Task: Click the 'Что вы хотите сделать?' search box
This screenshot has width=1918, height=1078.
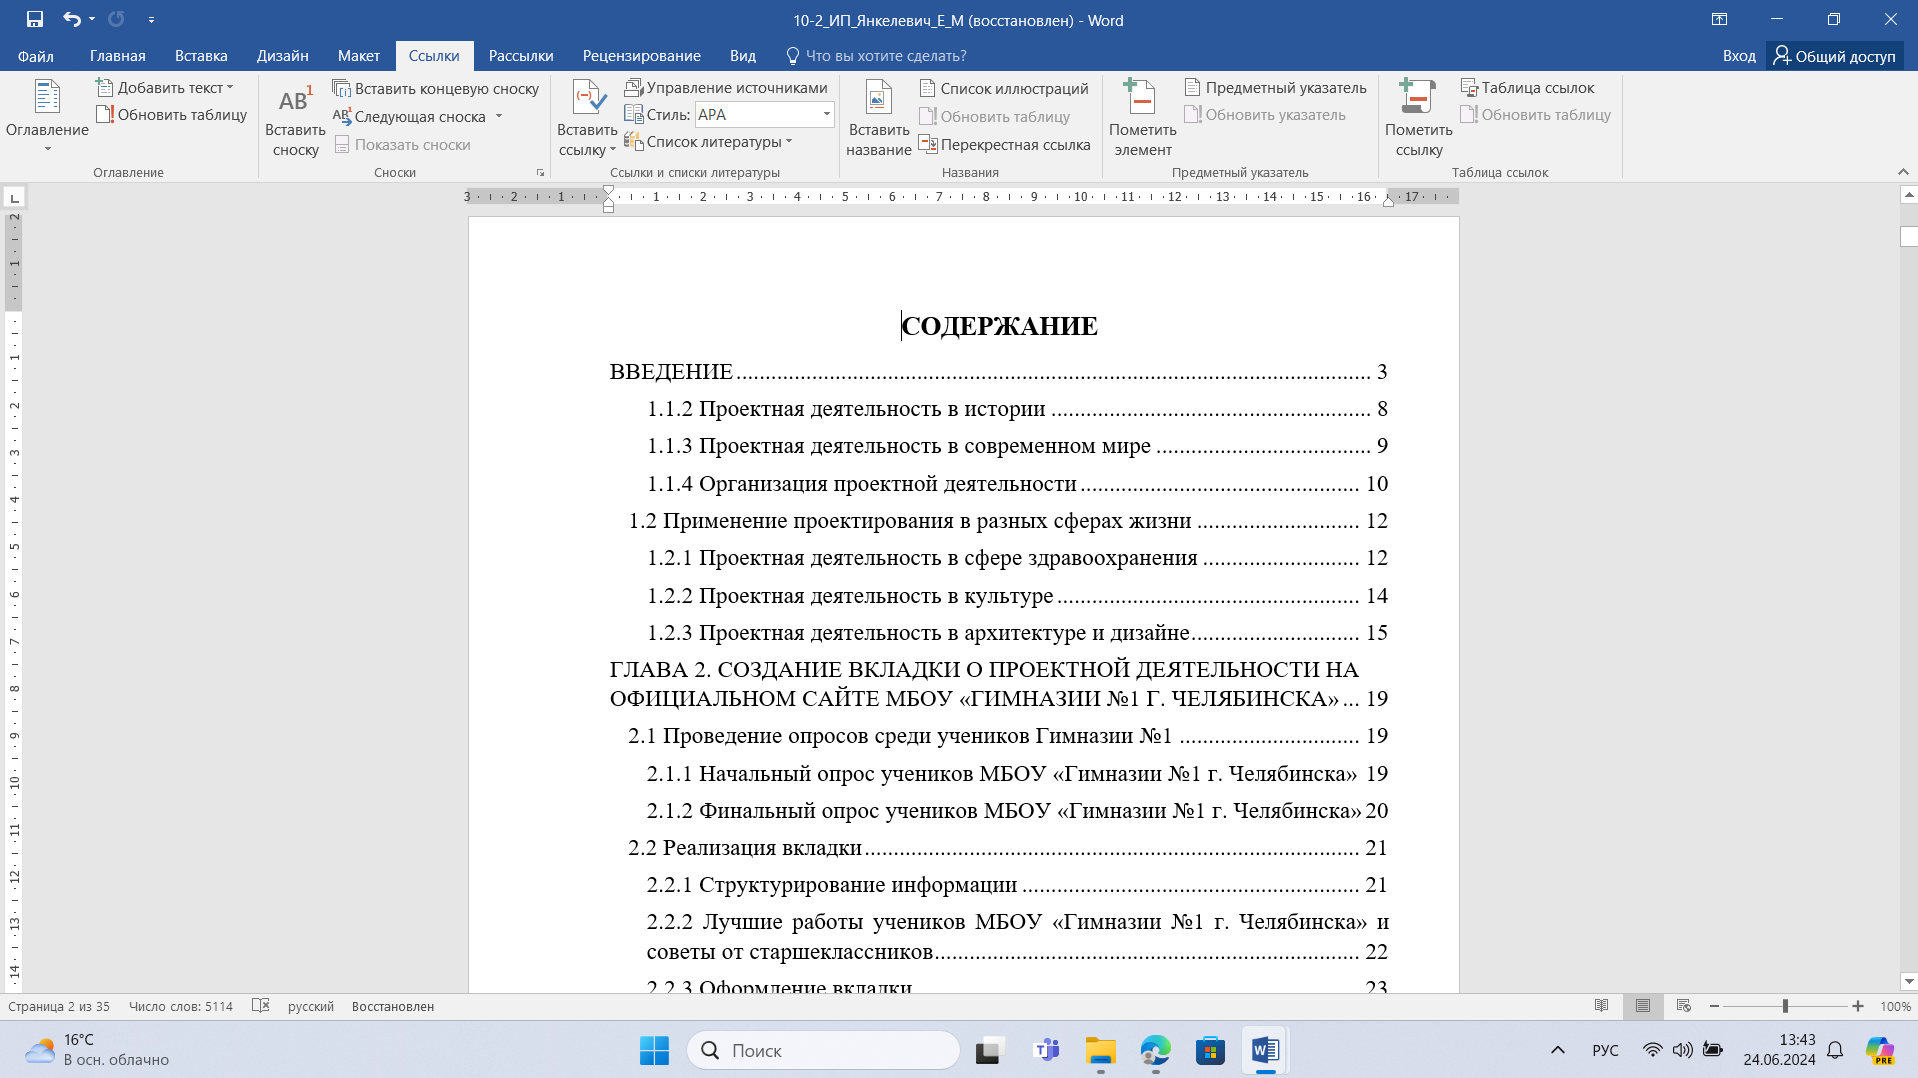Action: [x=876, y=56]
